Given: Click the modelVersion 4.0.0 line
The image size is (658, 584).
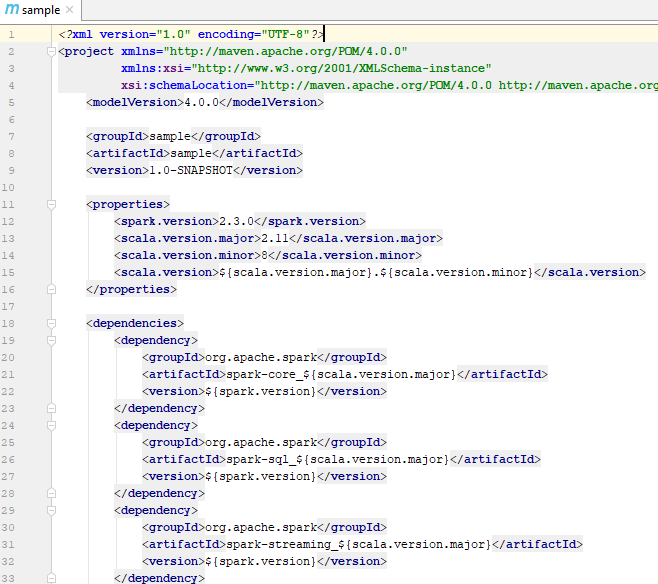Looking at the screenshot, I should (205, 102).
